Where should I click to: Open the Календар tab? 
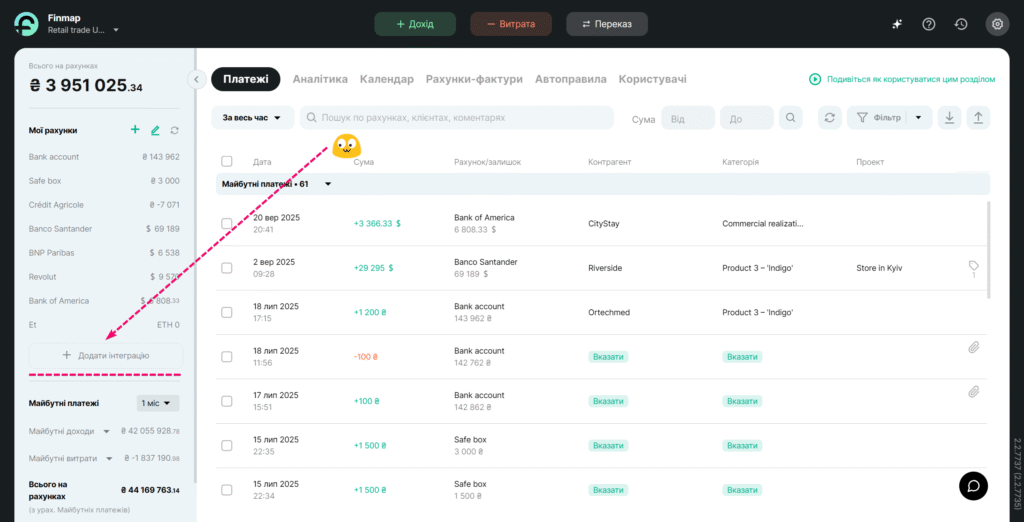pyautogui.click(x=386, y=79)
